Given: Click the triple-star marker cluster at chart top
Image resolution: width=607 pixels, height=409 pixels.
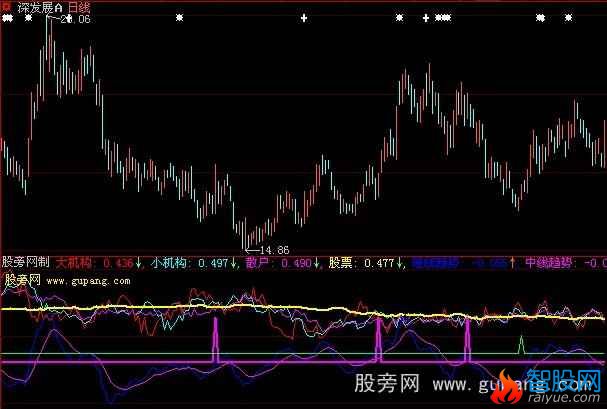Looking at the screenshot, I should pos(443,18).
